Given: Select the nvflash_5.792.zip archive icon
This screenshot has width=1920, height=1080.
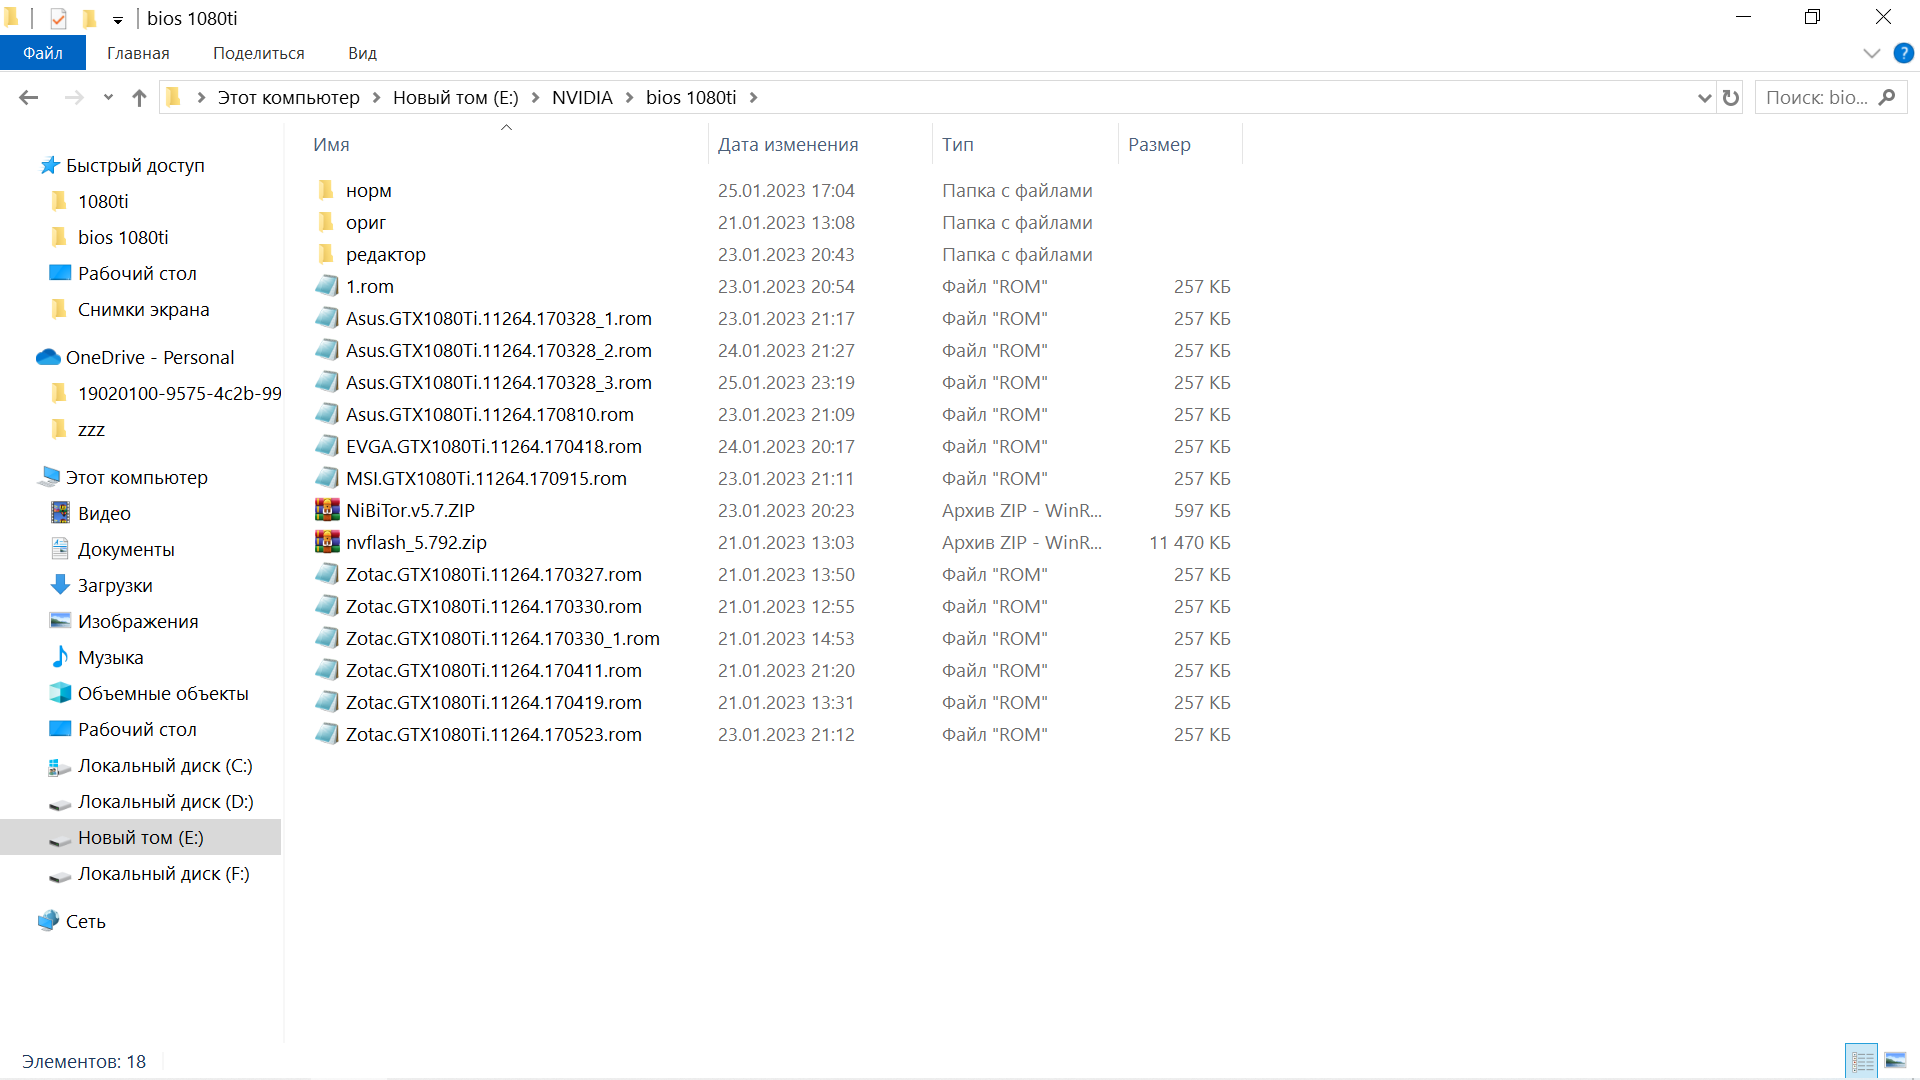Looking at the screenshot, I should tap(327, 542).
